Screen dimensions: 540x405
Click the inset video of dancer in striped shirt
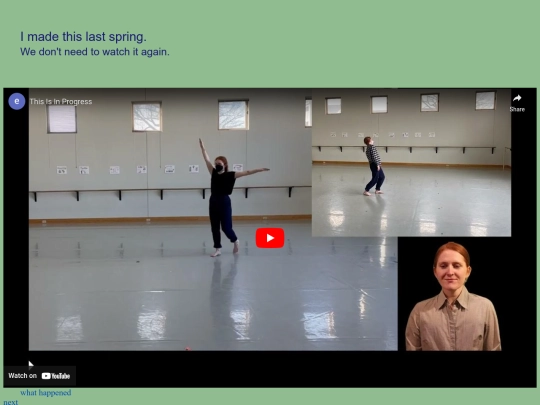point(411,163)
